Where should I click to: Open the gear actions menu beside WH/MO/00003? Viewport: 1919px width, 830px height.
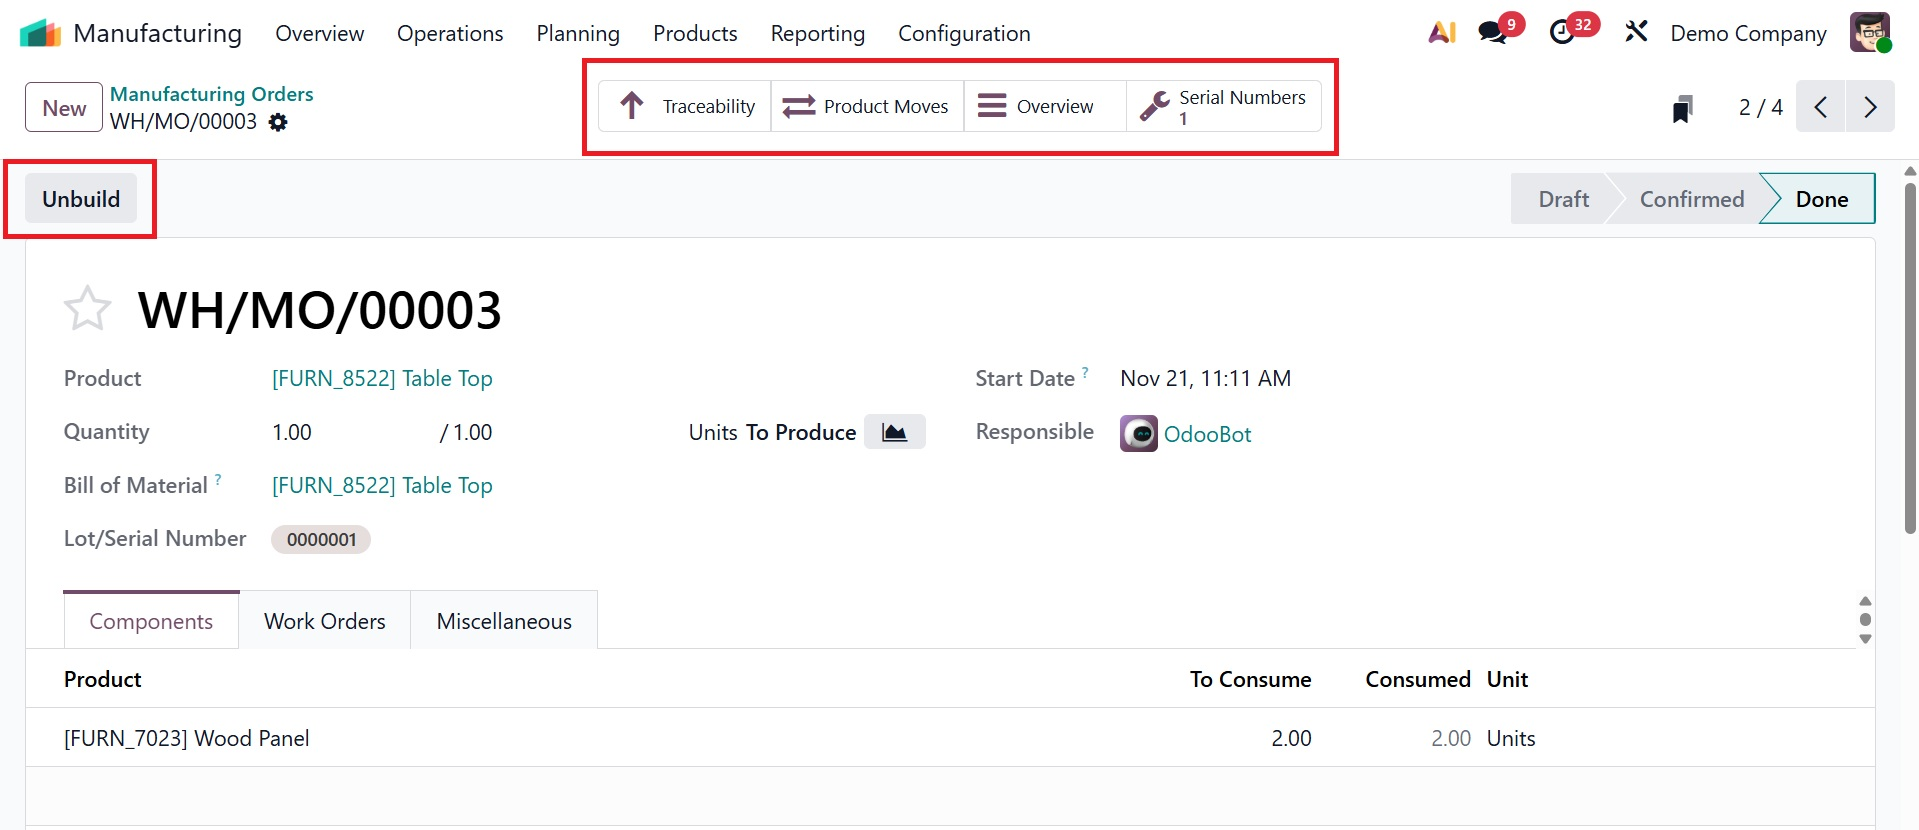278,122
